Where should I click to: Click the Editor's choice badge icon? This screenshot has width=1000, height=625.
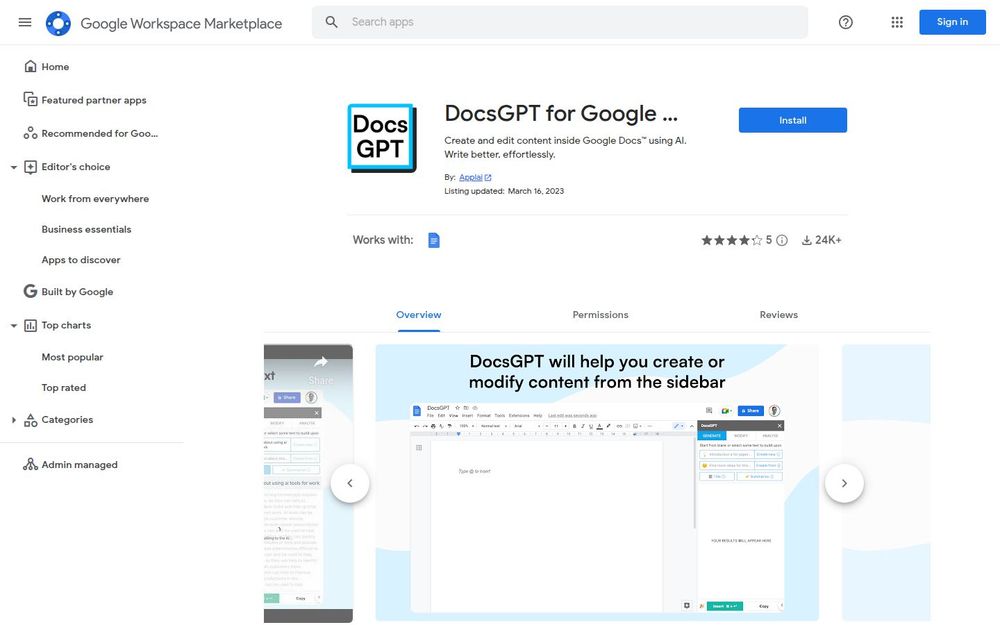pyautogui.click(x=30, y=167)
